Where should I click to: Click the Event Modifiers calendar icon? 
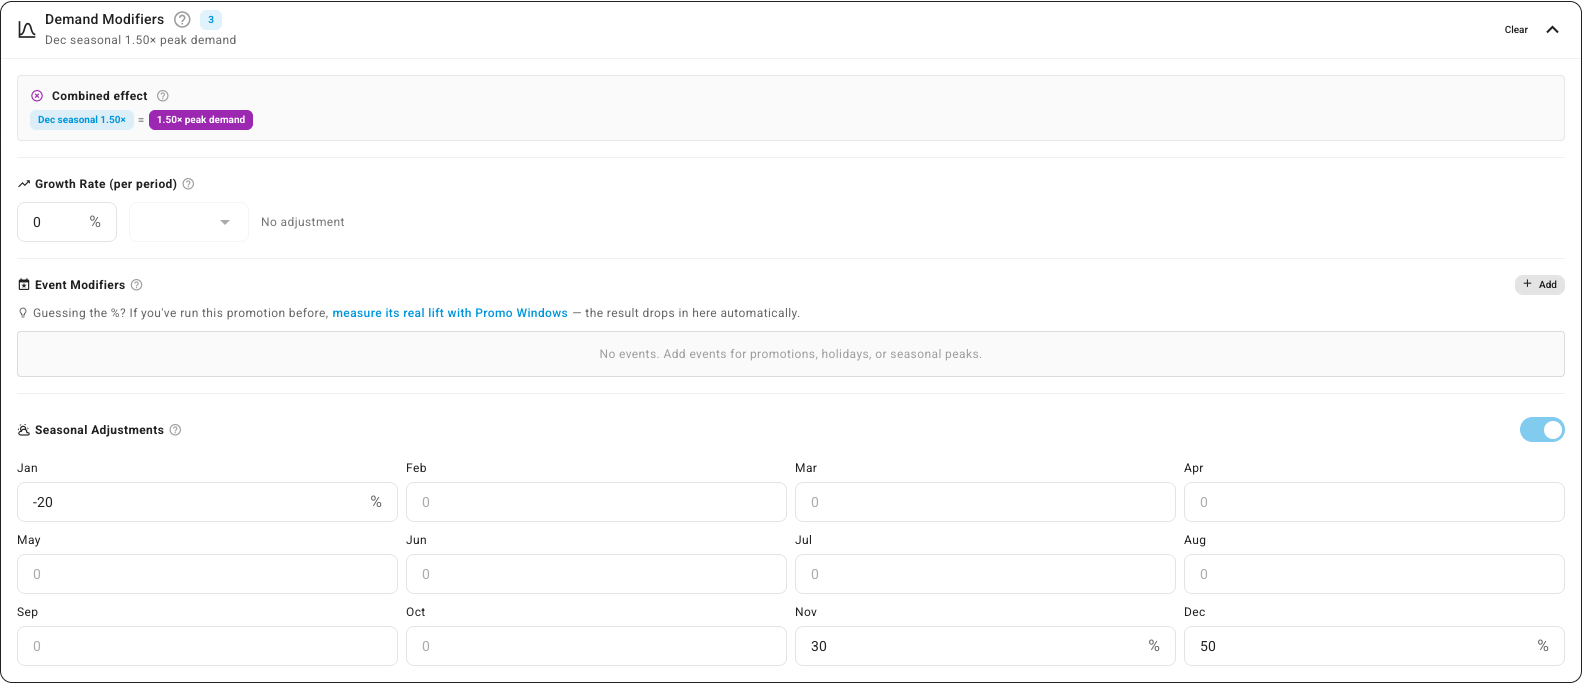(x=24, y=285)
